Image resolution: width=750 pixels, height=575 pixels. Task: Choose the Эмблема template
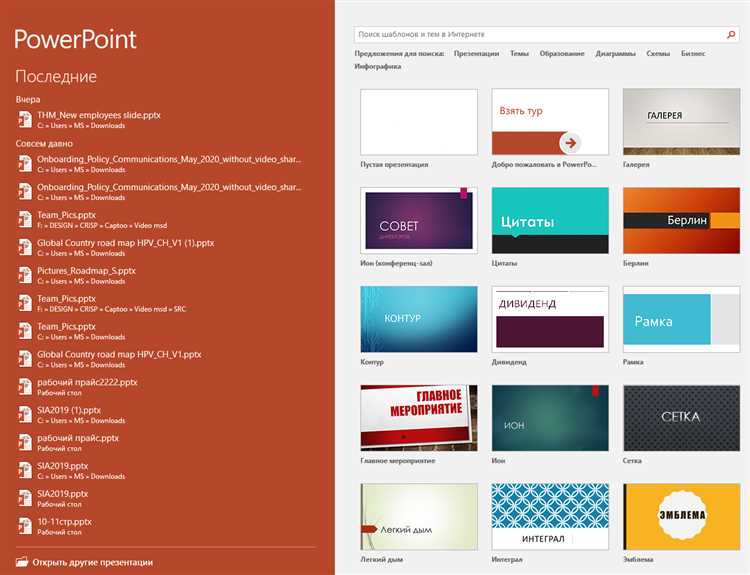pyautogui.click(x=681, y=517)
